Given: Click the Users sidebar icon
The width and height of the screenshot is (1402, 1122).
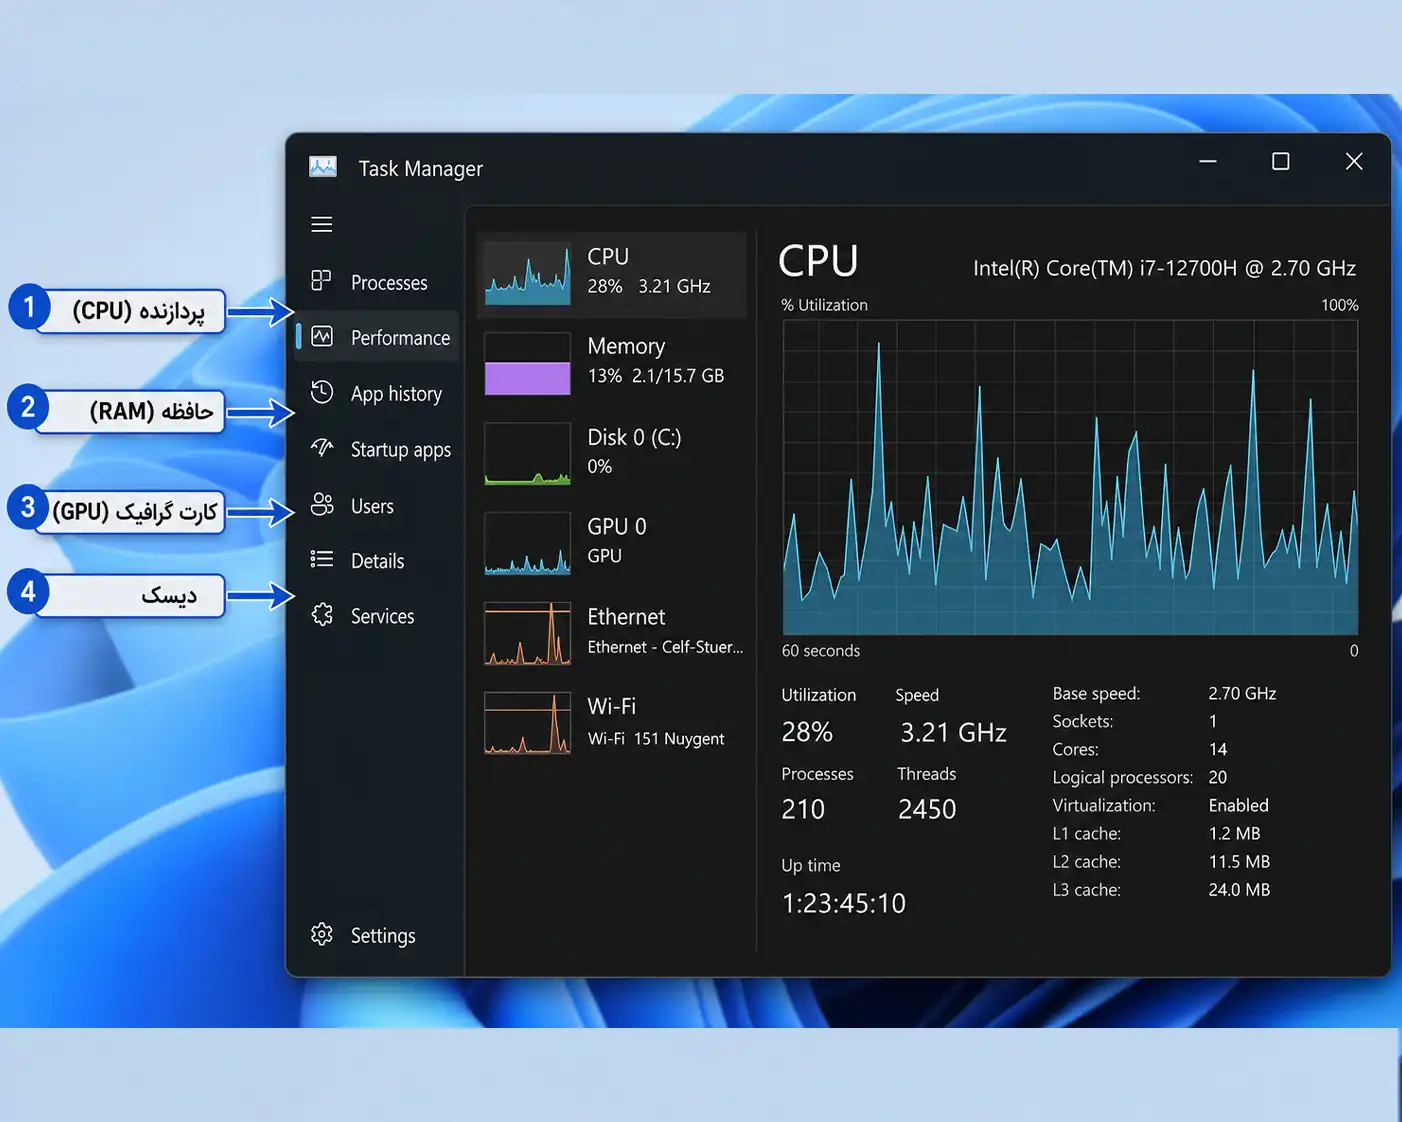Looking at the screenshot, I should tap(322, 504).
